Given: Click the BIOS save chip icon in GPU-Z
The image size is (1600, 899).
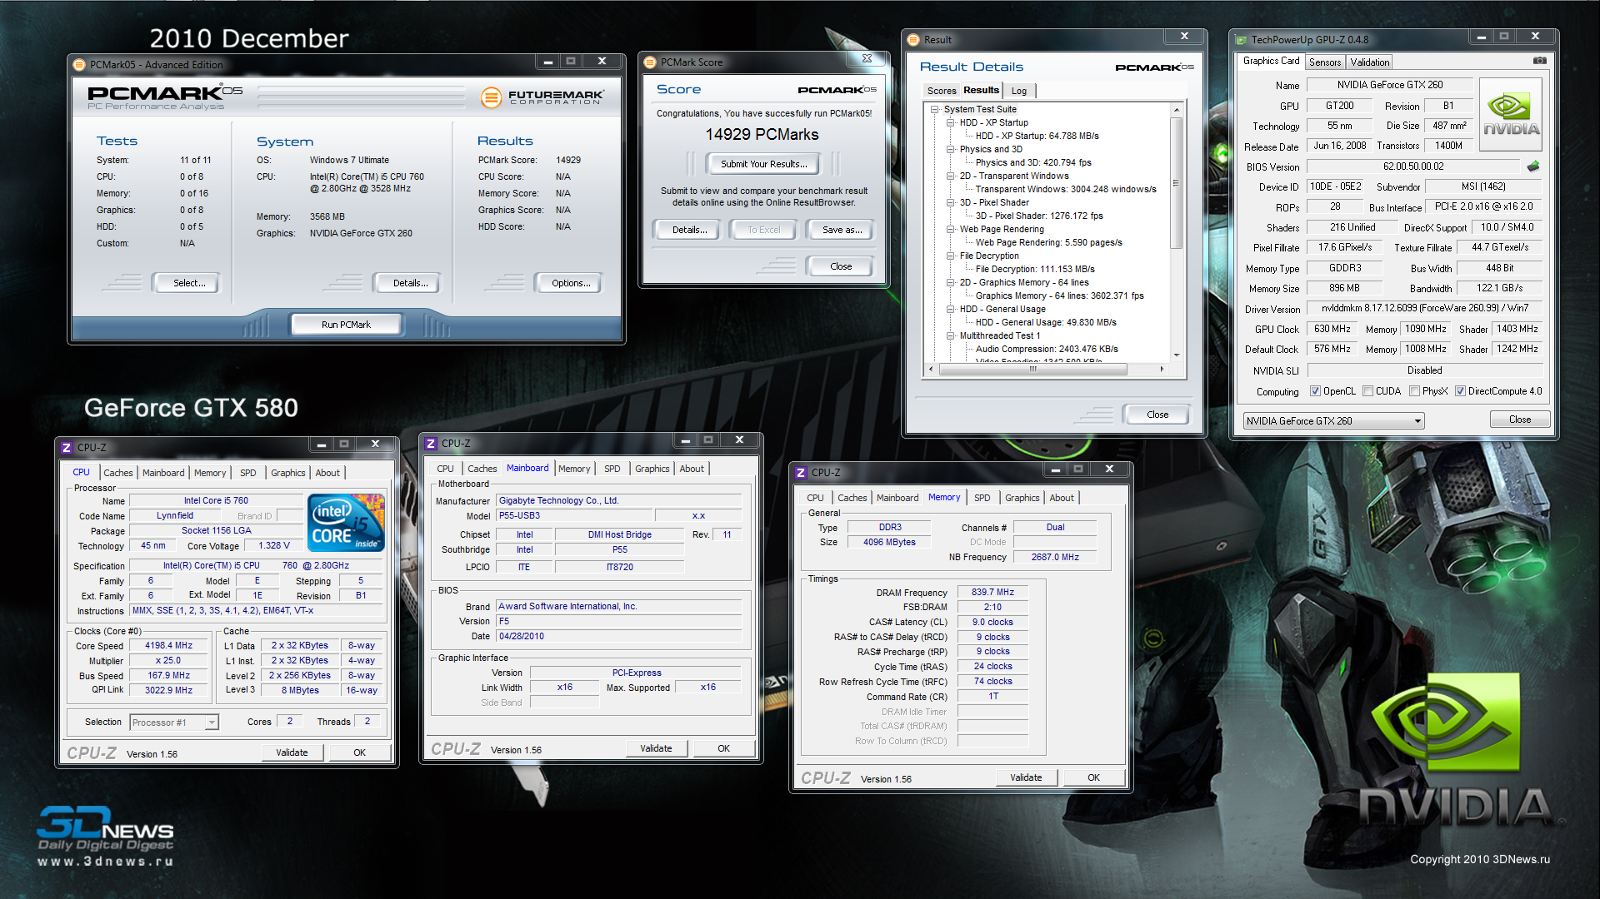Looking at the screenshot, I should (x=1533, y=167).
